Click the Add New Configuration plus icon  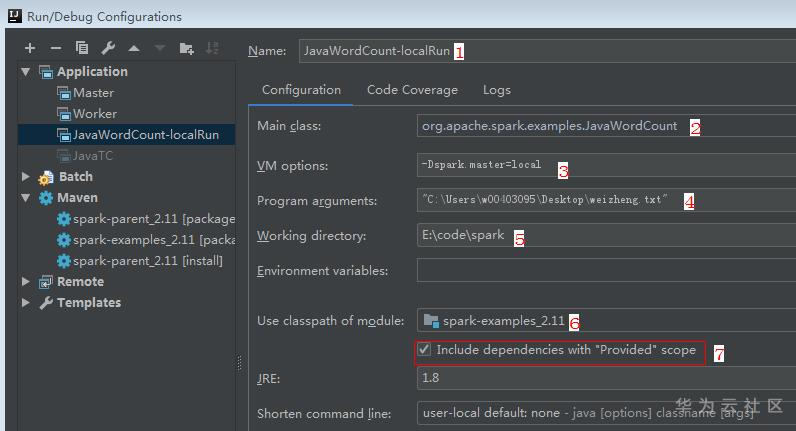coord(30,48)
